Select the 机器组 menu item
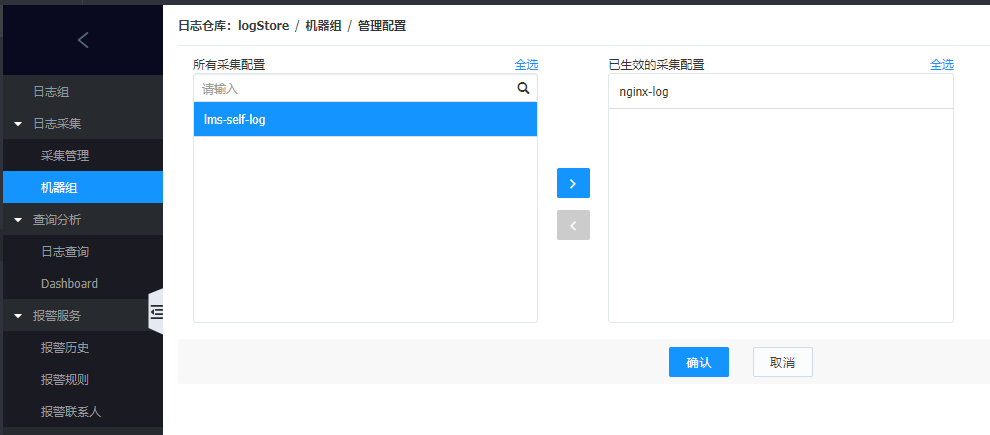The height and width of the screenshot is (435, 990). point(83,188)
